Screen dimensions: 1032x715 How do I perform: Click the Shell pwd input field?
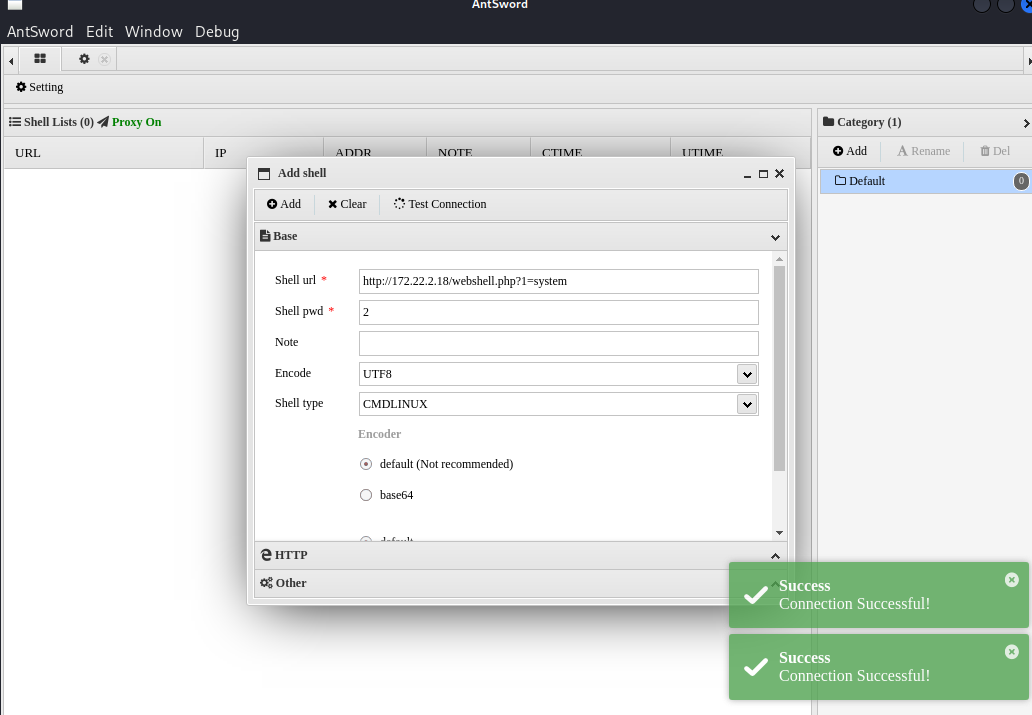[x=559, y=312]
